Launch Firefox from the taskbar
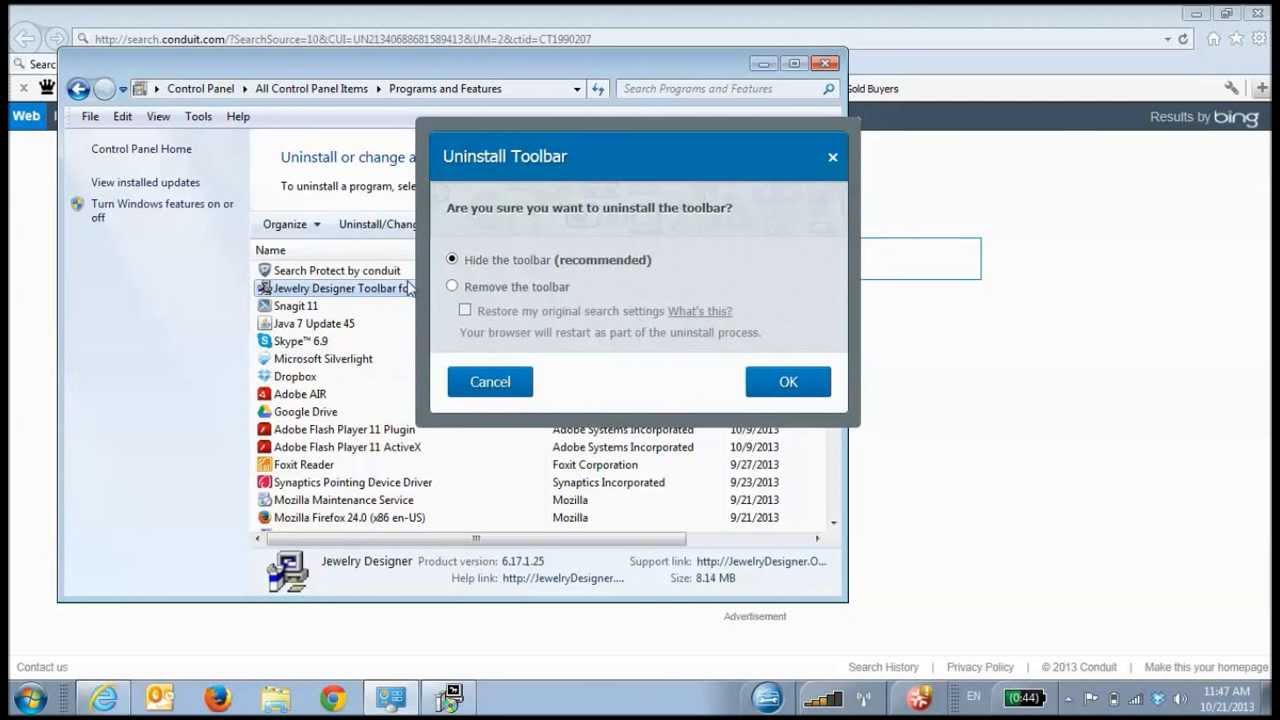The image size is (1280, 720). point(218,698)
